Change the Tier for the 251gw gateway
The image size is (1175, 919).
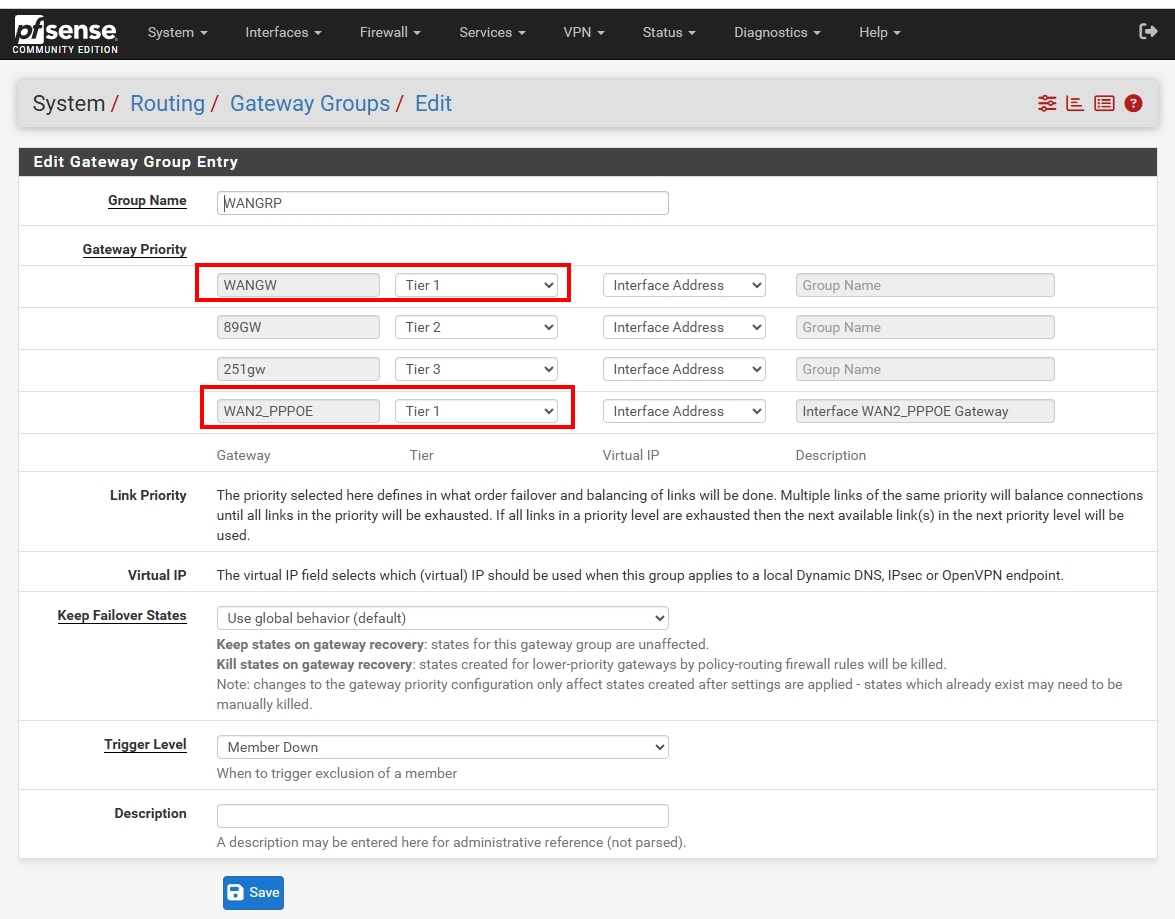click(x=476, y=369)
